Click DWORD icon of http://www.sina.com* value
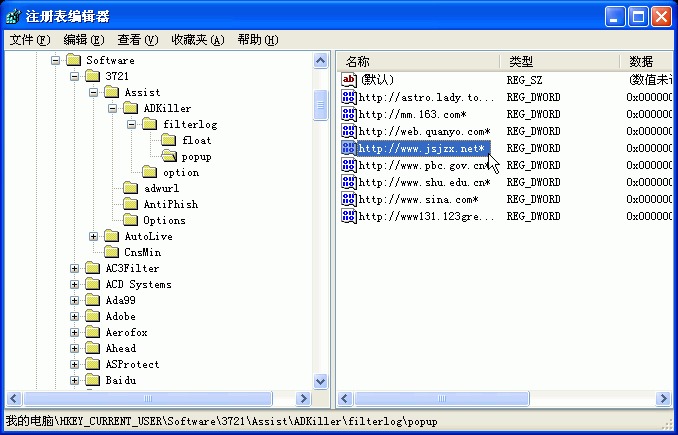678x435 pixels. click(349, 199)
